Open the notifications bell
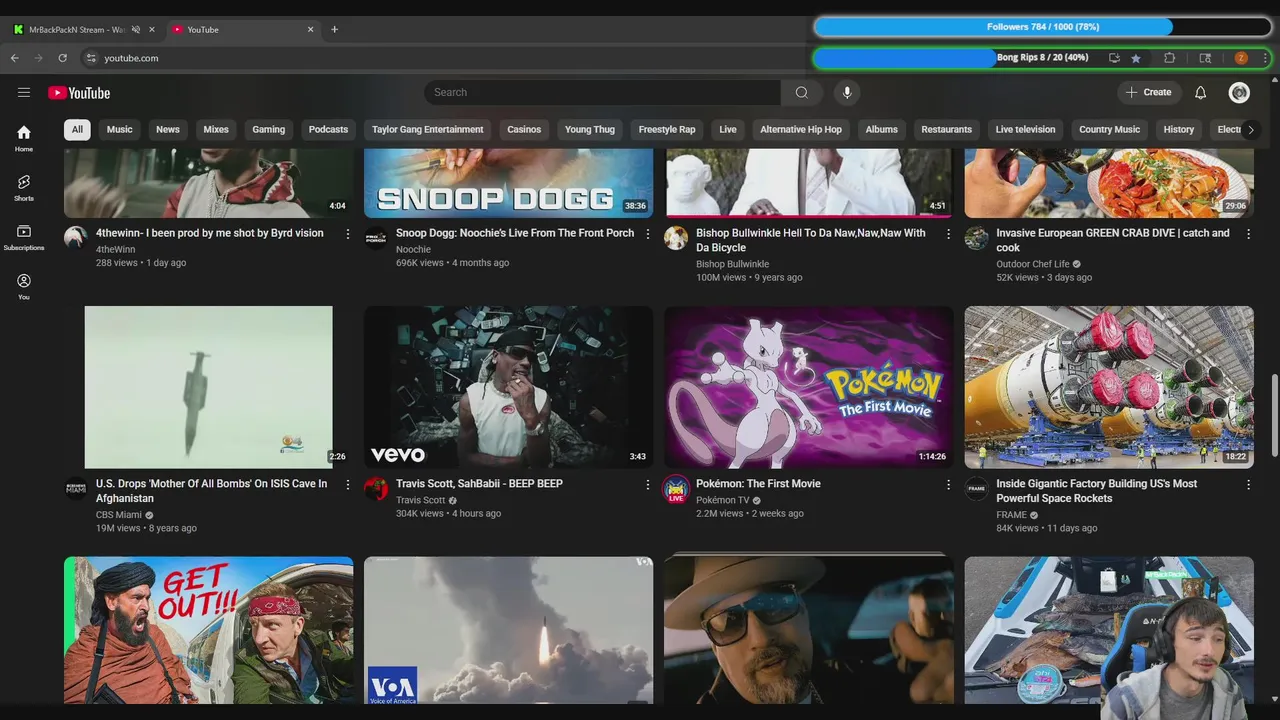Viewport: 1280px width, 720px height. point(1201,92)
